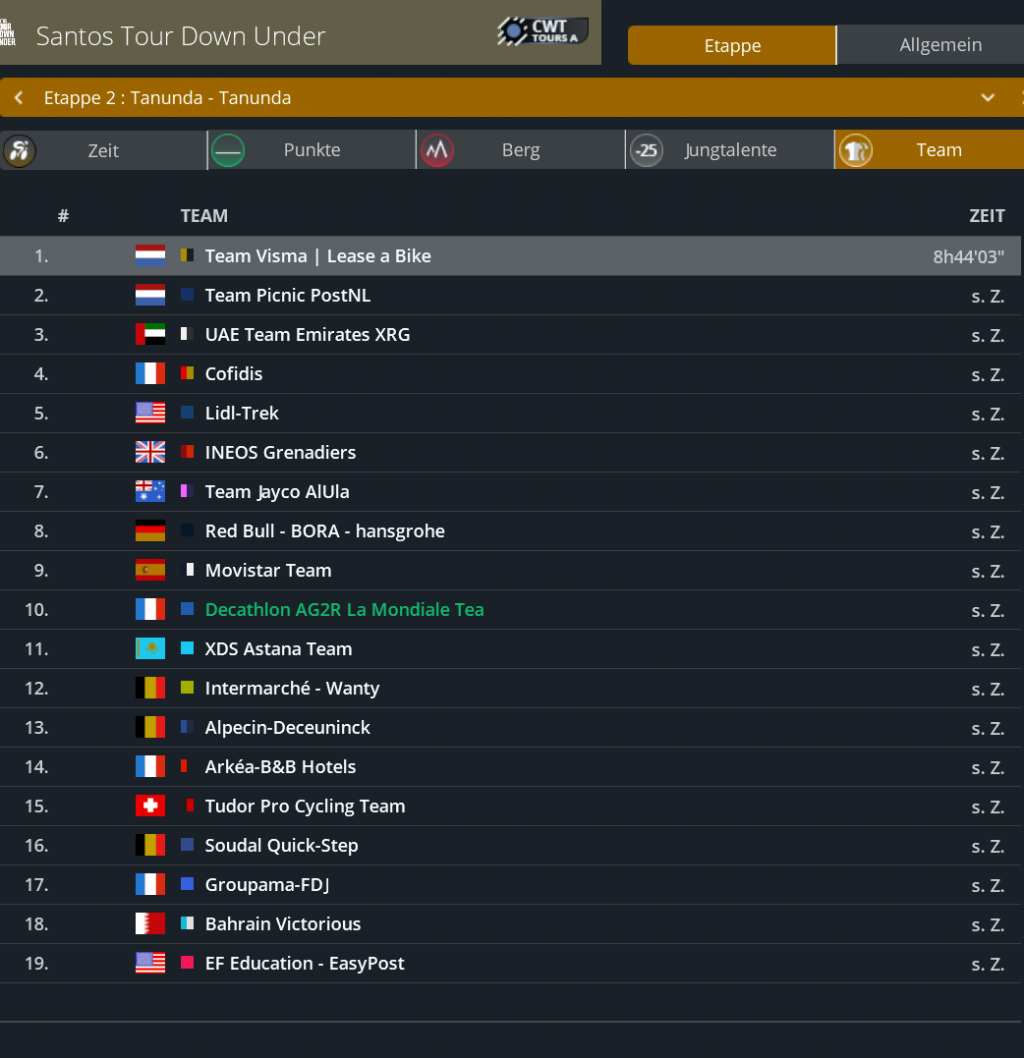The width and height of the screenshot is (1024, 1058).
Task: Click the Team jersey icon
Action: coord(855,151)
